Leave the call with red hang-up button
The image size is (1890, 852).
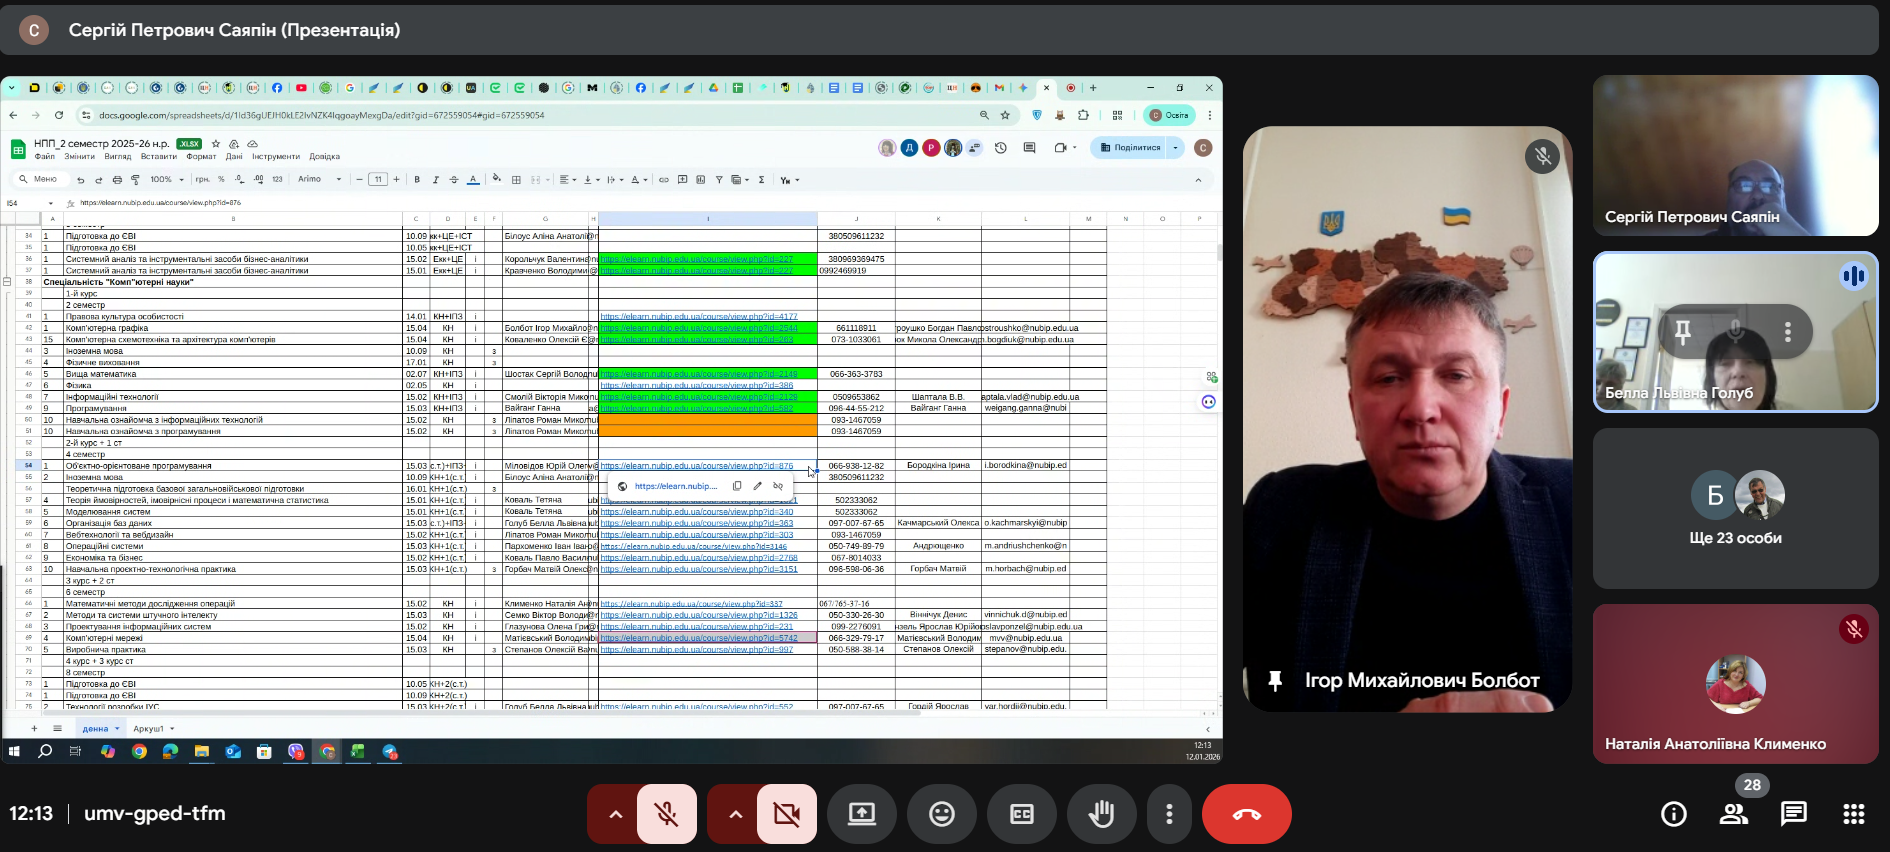1246,814
